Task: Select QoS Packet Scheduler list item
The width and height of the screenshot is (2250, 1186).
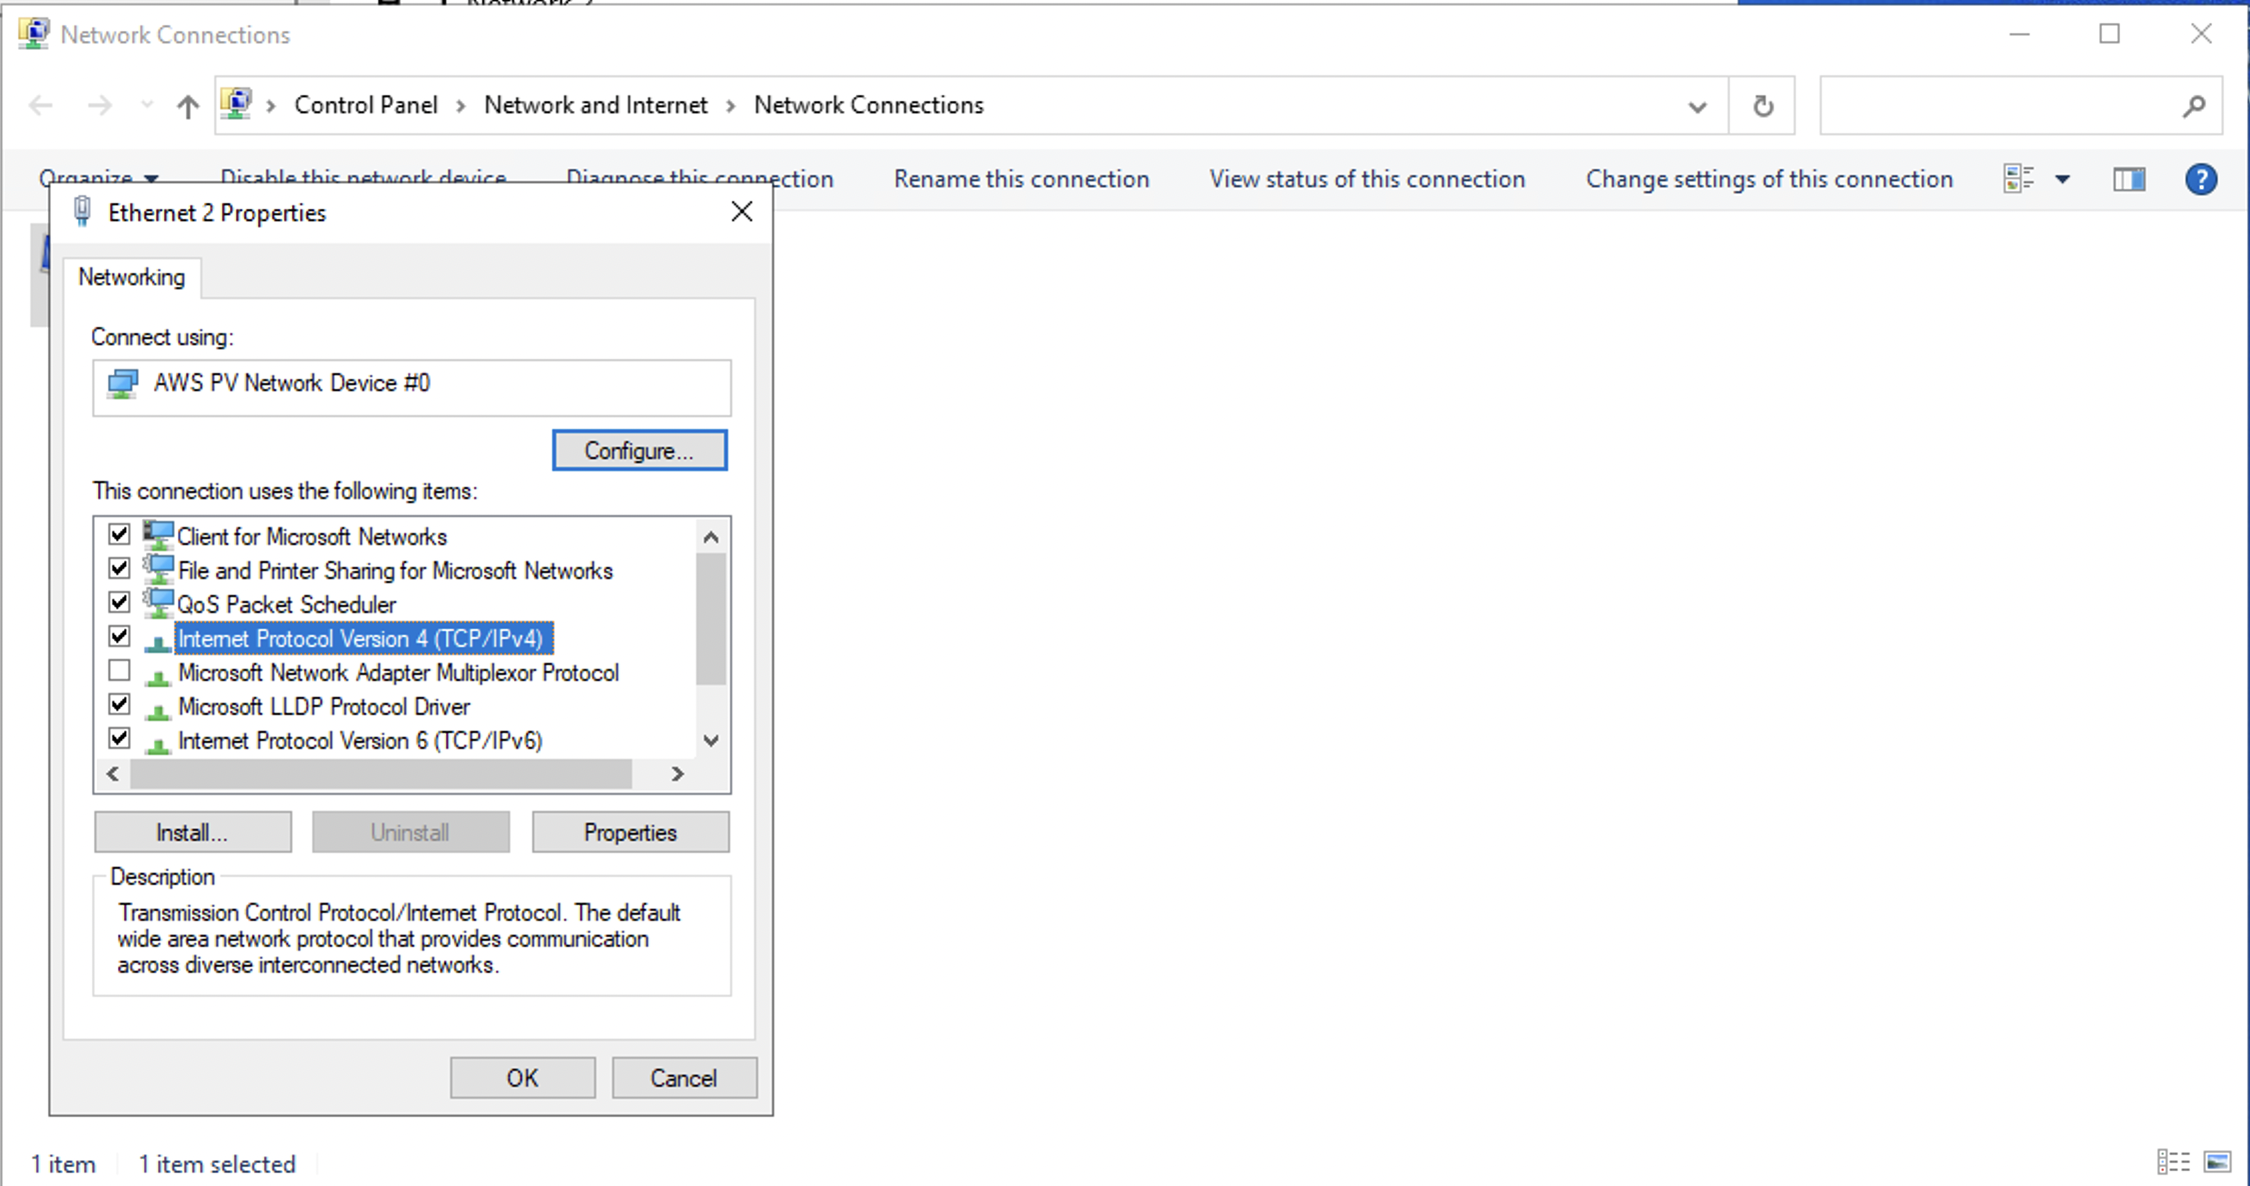Action: [x=287, y=605]
